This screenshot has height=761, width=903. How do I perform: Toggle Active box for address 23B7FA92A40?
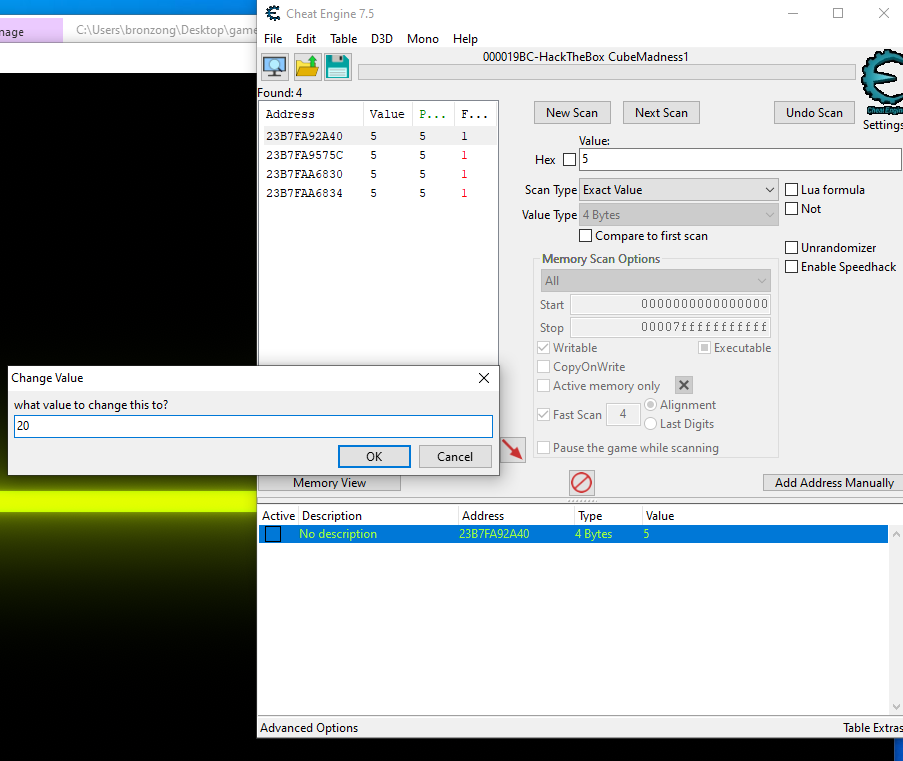click(x=273, y=534)
